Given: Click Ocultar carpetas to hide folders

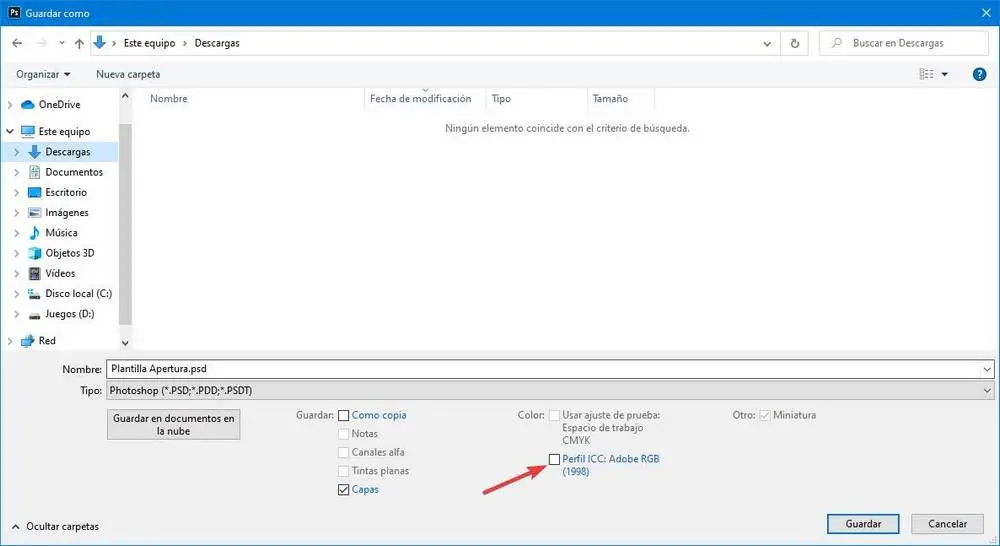Looking at the screenshot, I should point(55,527).
